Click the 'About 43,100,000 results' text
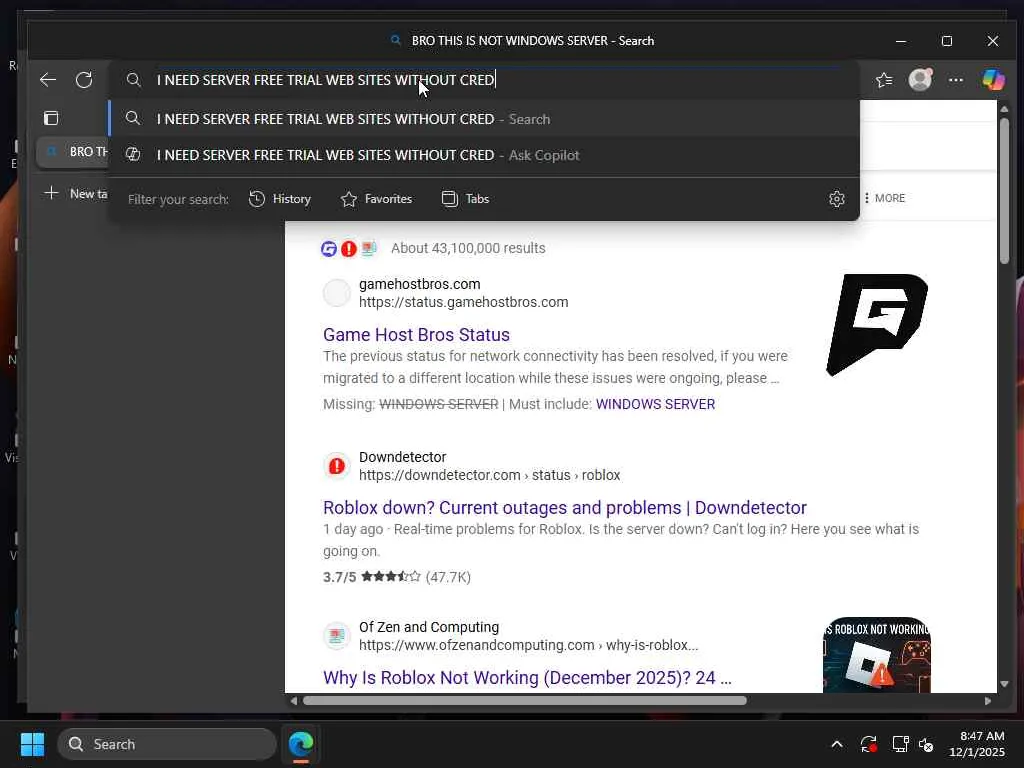The image size is (1024, 768). 468,248
